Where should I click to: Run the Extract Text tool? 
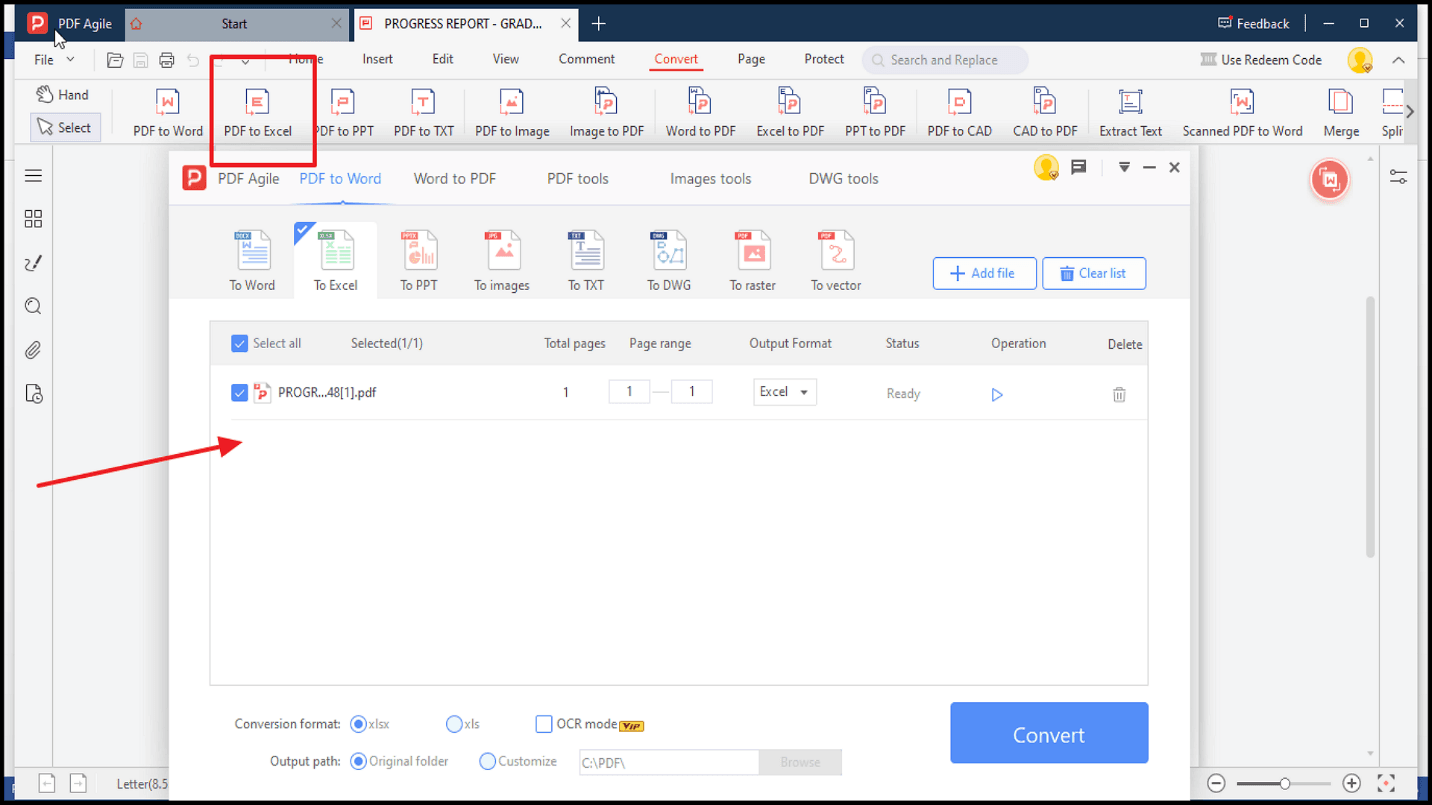[1130, 112]
